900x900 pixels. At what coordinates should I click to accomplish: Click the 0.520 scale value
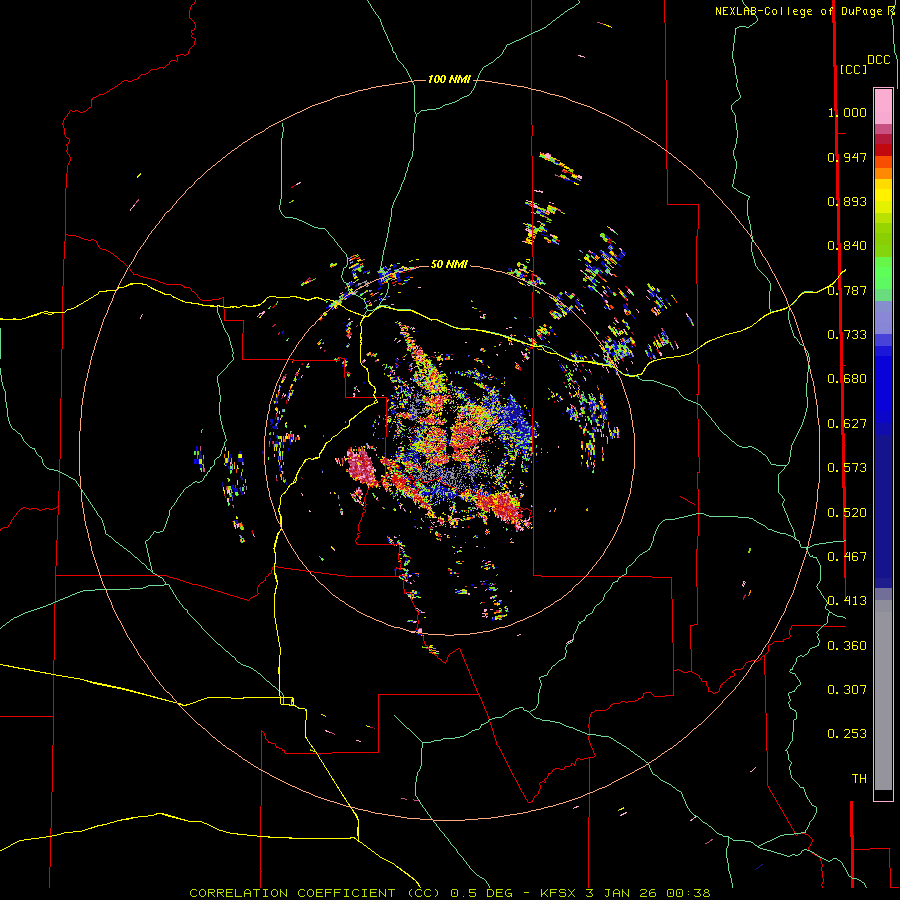pyautogui.click(x=847, y=513)
